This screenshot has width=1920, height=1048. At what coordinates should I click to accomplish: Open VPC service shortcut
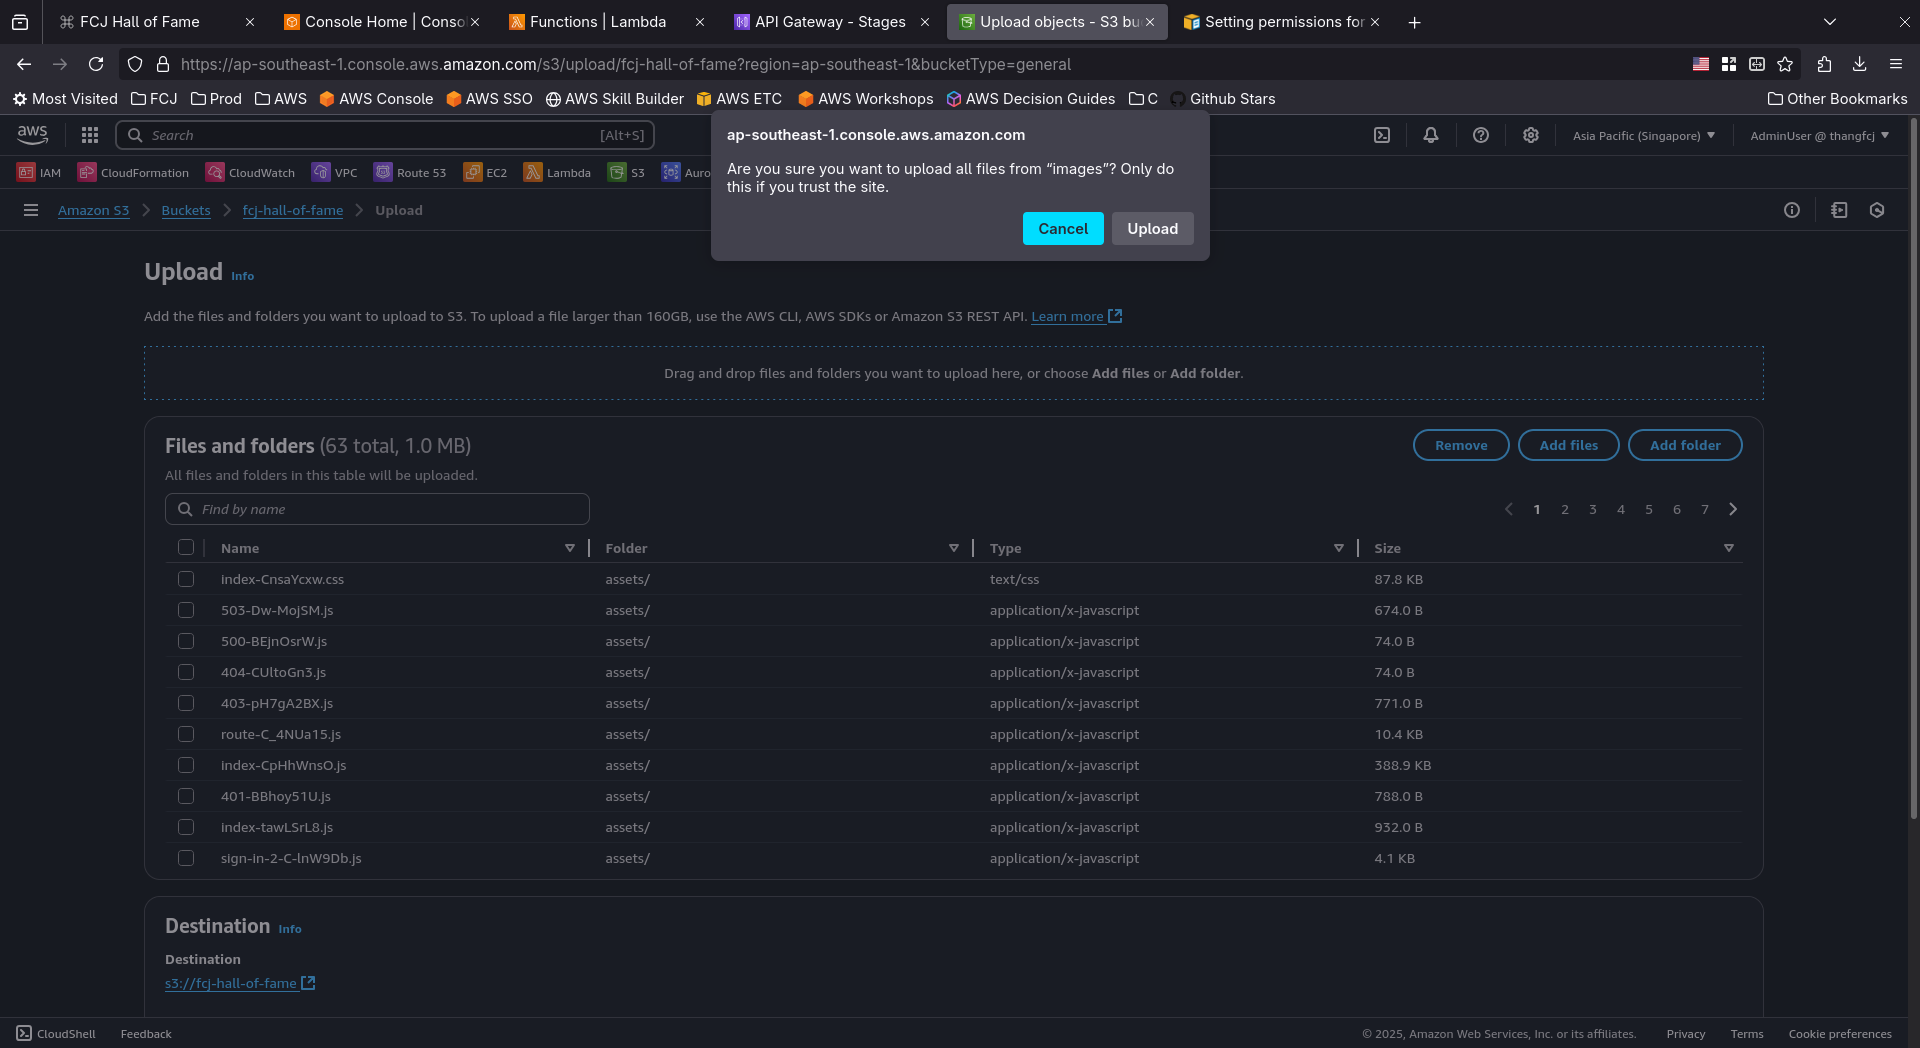pos(334,172)
